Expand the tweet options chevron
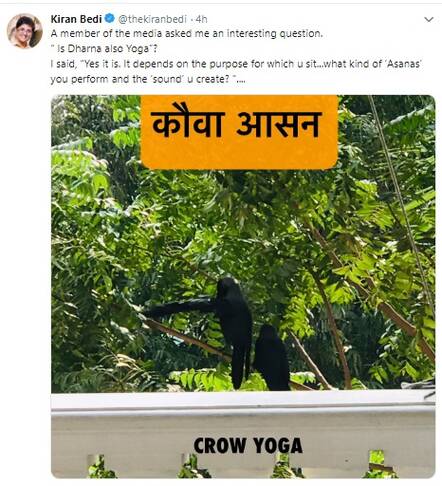 [x=428, y=20]
